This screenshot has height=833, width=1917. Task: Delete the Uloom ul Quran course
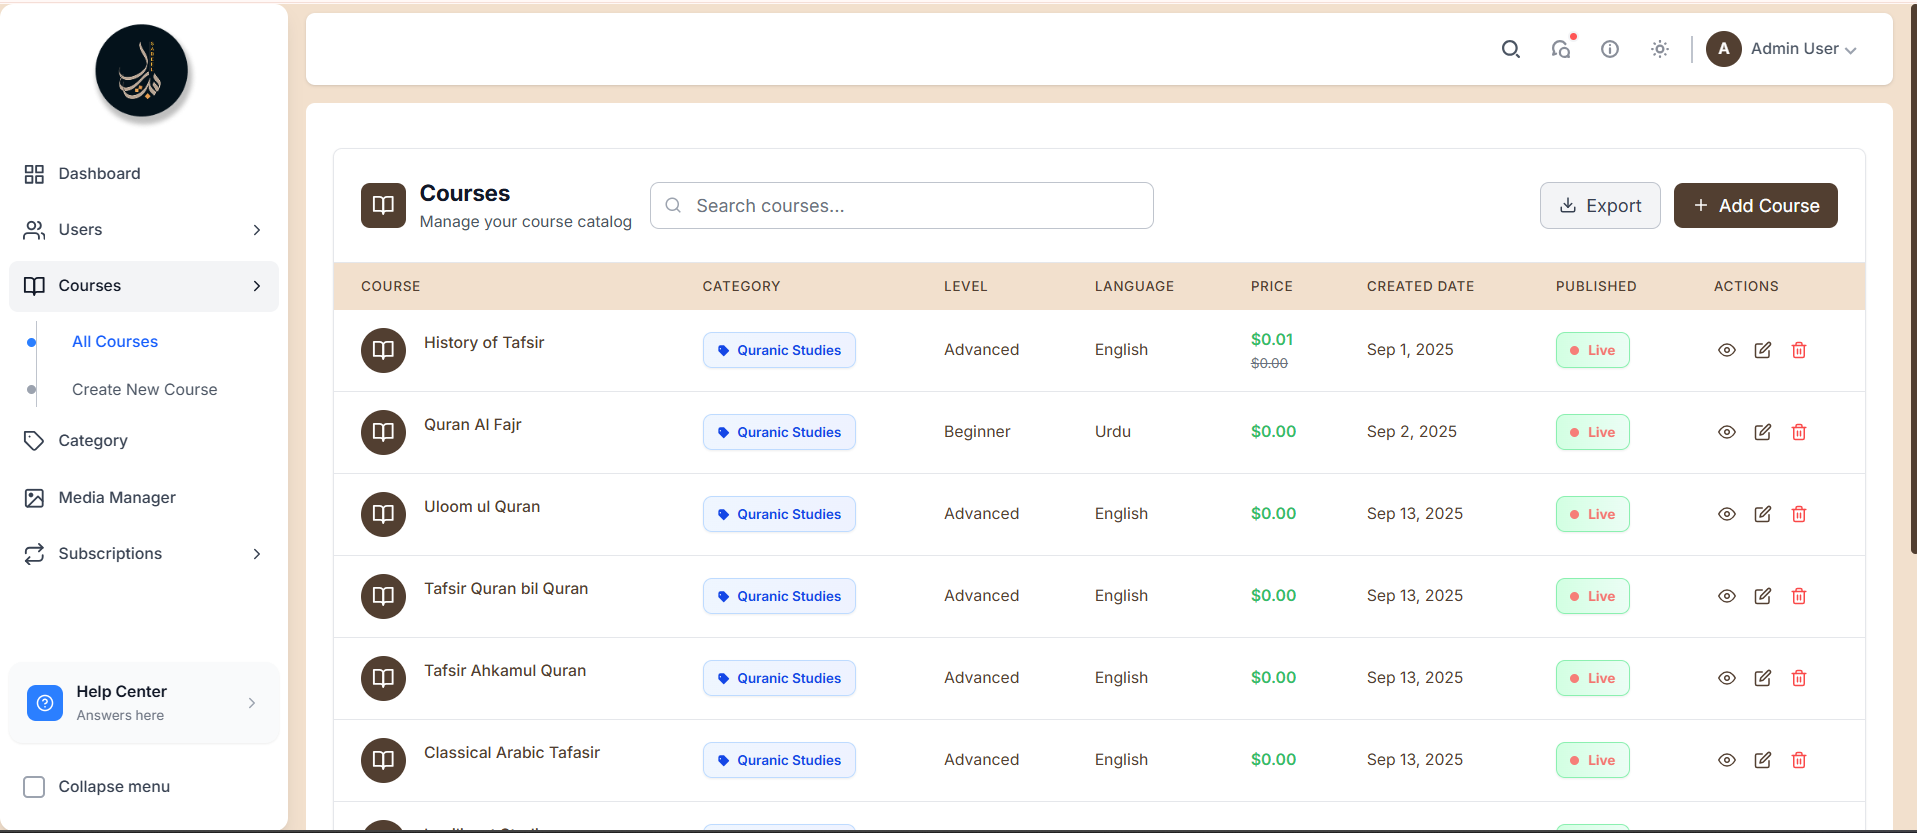1799,514
